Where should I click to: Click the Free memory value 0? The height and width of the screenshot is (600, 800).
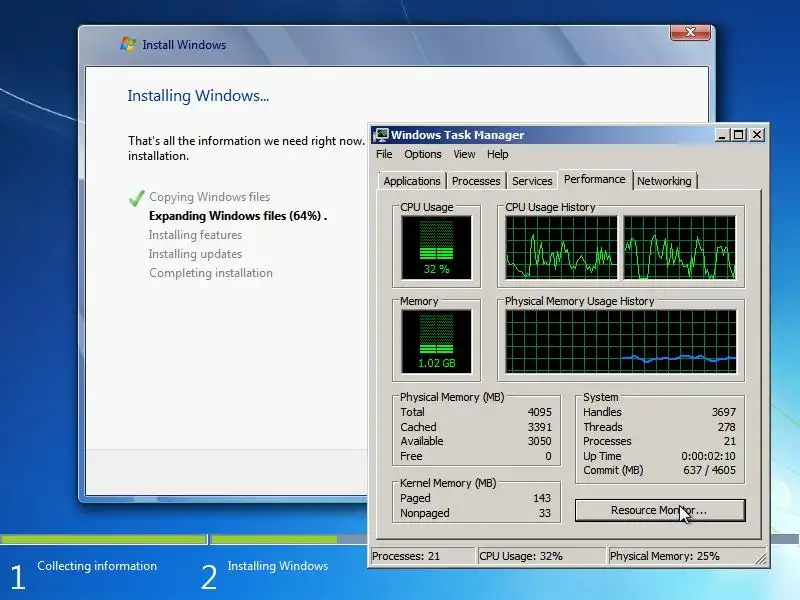point(548,456)
